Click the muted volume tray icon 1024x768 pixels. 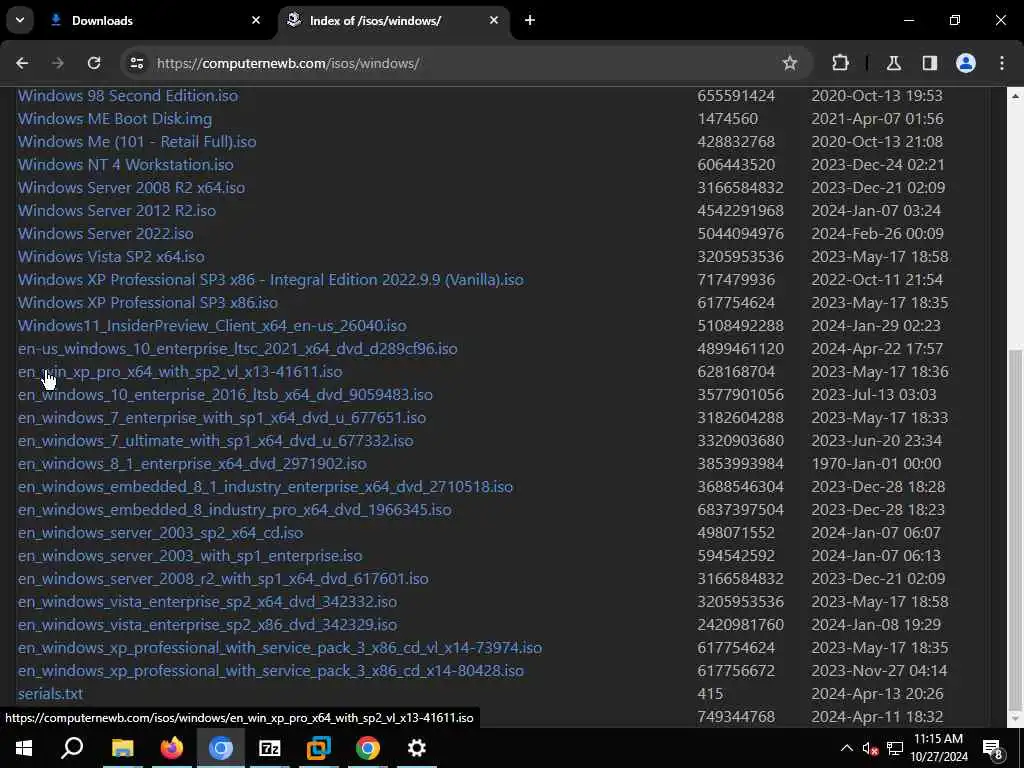[x=871, y=748]
